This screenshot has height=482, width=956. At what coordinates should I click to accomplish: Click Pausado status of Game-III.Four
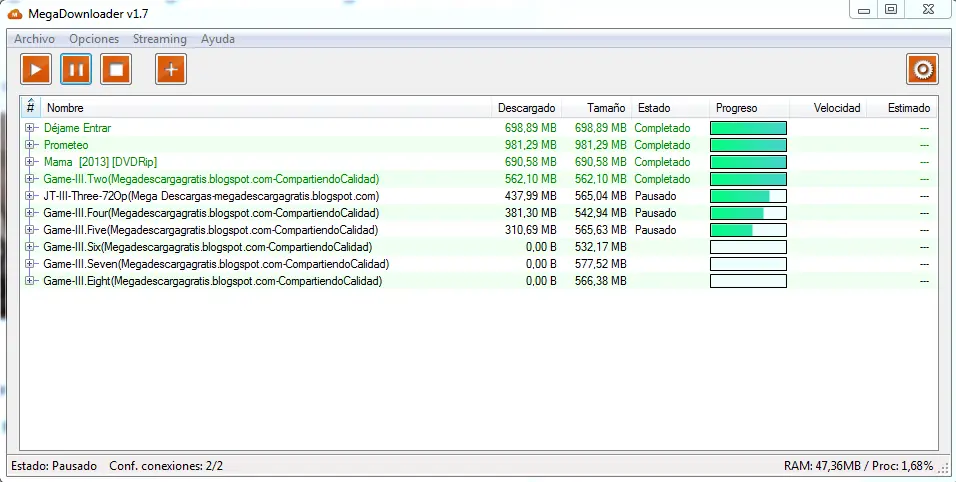click(655, 213)
